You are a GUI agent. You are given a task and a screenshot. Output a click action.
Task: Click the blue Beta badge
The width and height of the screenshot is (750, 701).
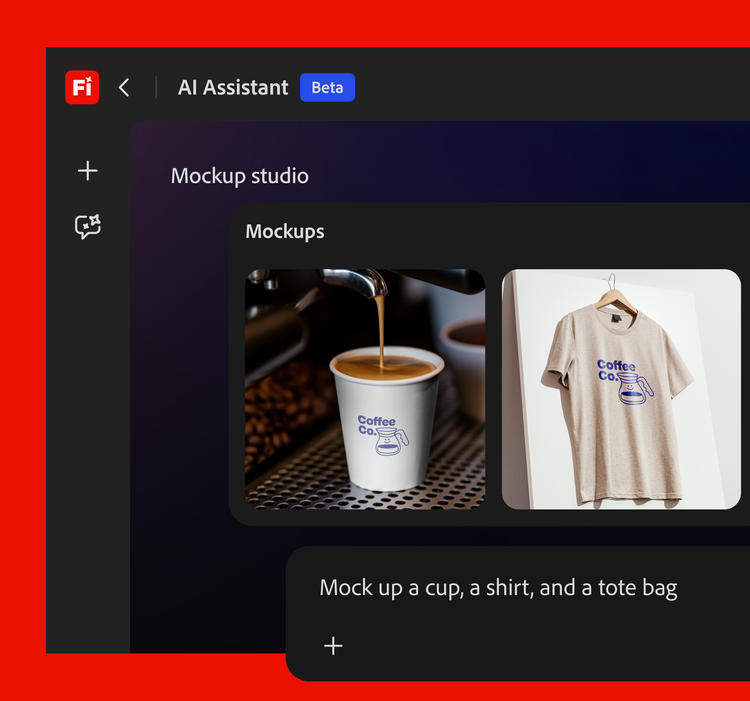click(327, 87)
